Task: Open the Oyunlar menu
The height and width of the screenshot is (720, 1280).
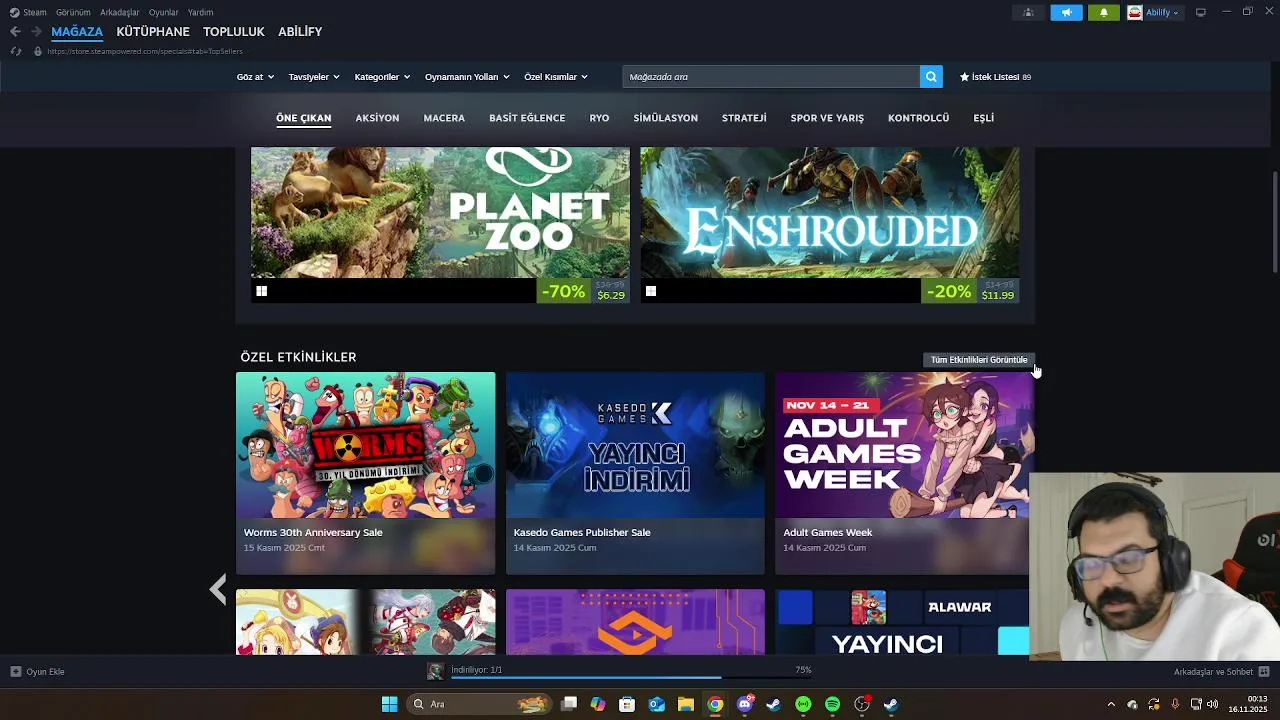Action: pos(164,12)
